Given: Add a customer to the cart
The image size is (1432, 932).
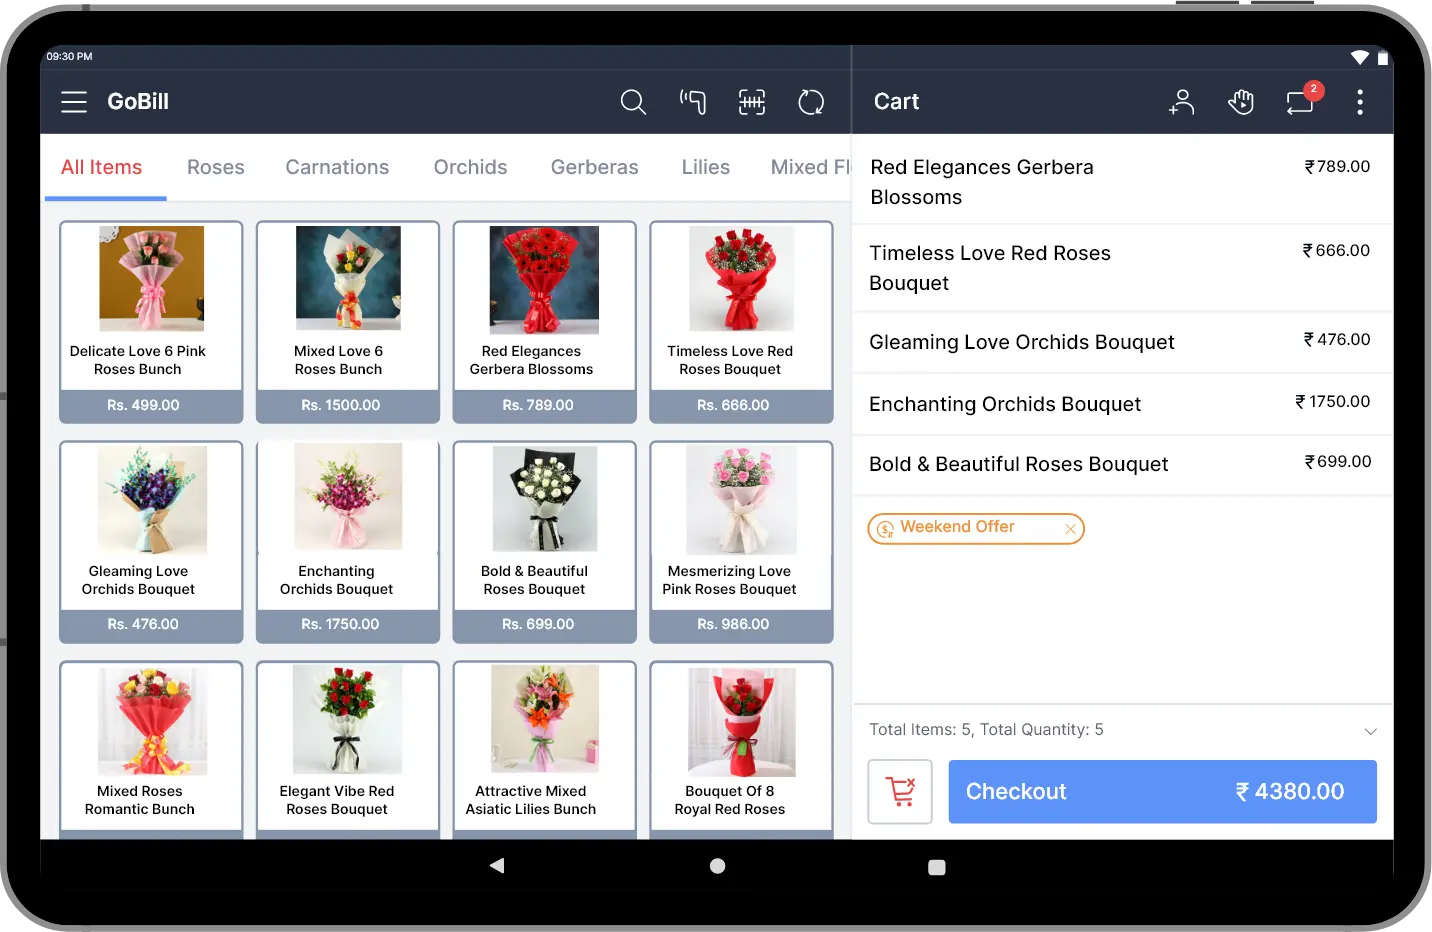Looking at the screenshot, I should pos(1181,102).
